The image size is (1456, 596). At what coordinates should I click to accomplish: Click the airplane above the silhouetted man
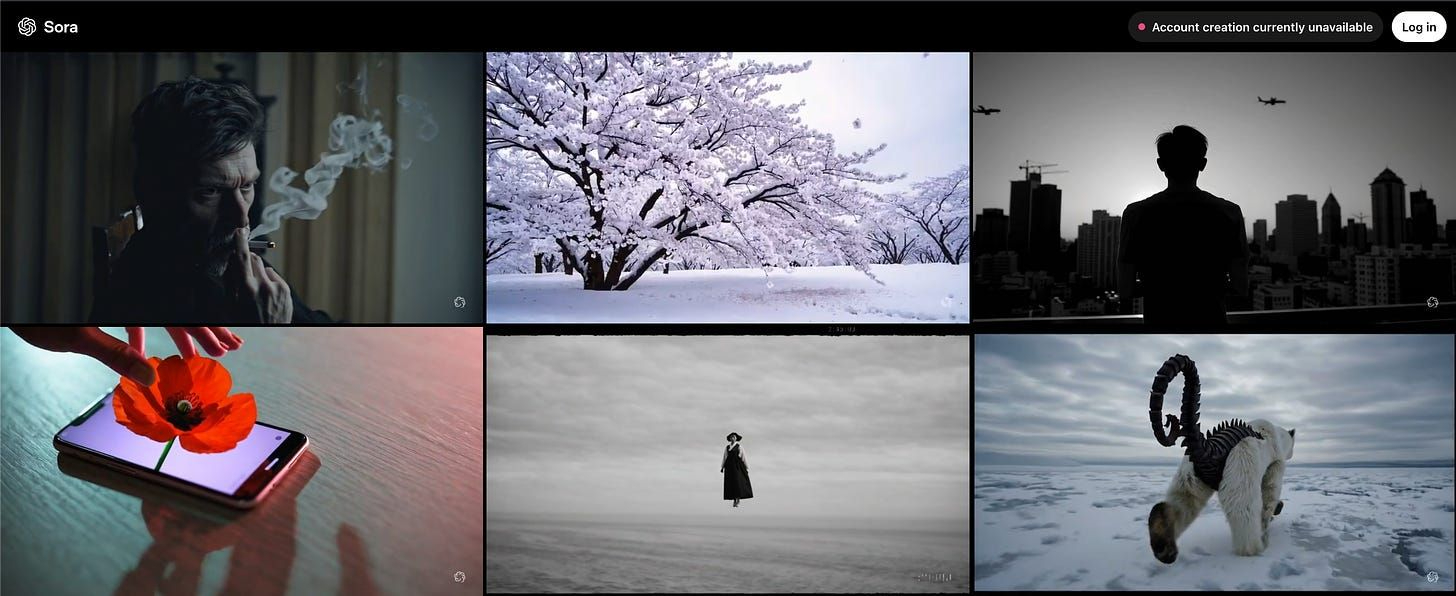click(1271, 100)
